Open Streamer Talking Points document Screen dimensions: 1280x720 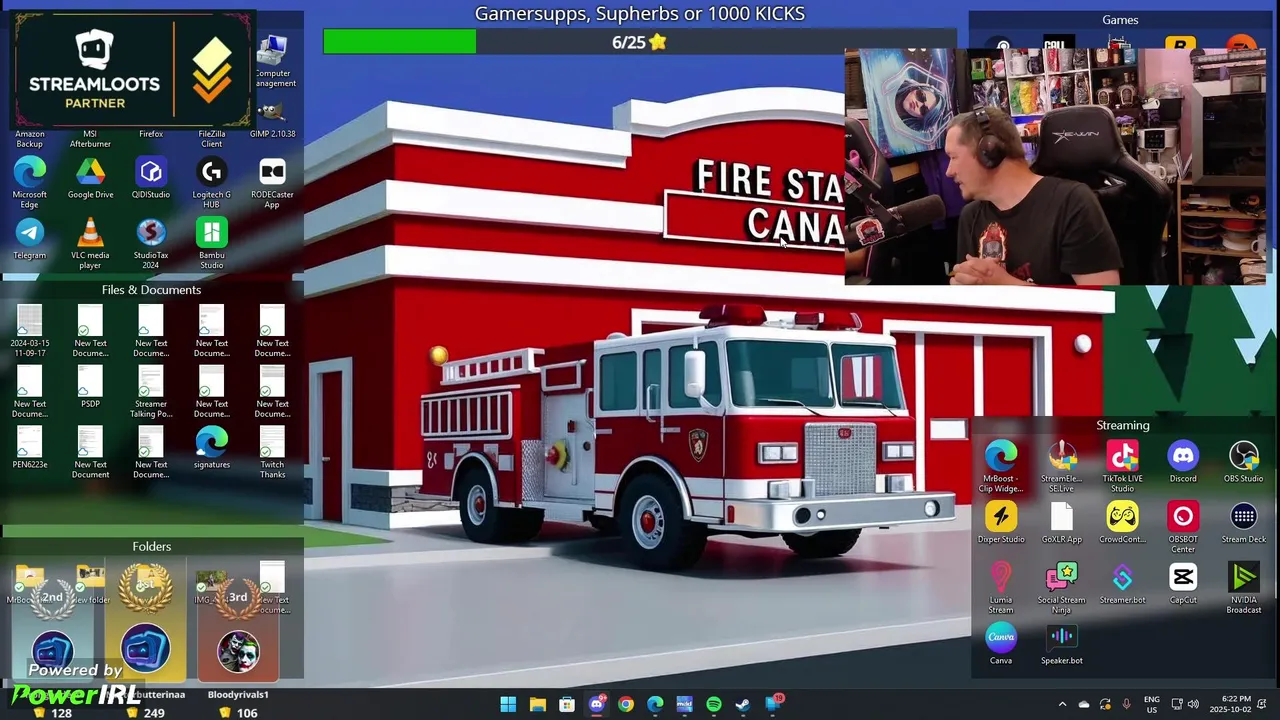(151, 392)
